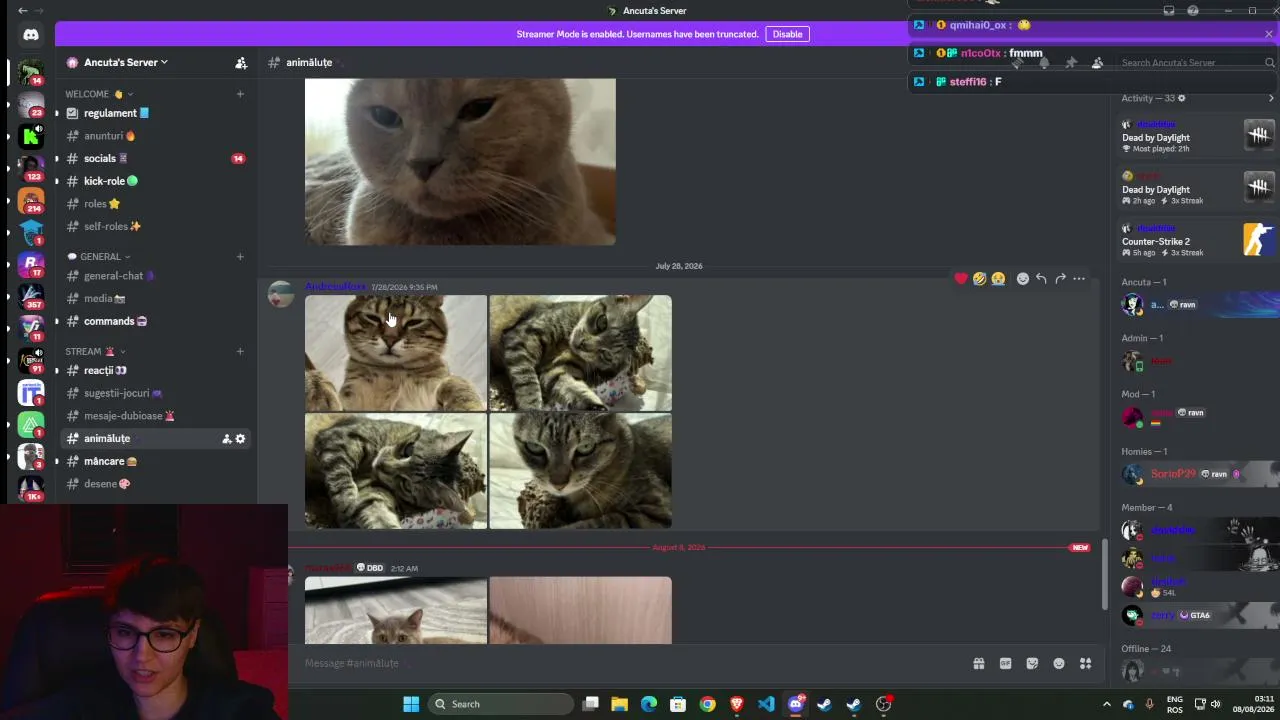1280x720 pixels.
Task: Open more options for the message
Action: coord(1079,279)
